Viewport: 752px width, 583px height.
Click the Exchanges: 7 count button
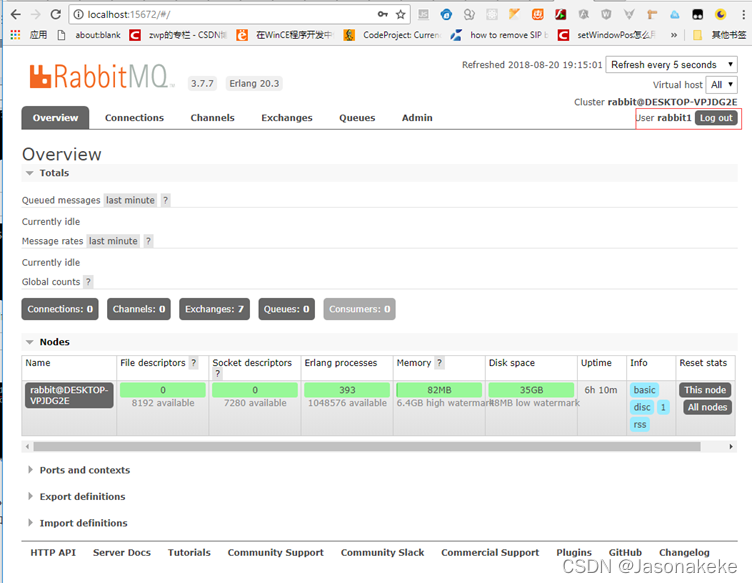point(214,309)
